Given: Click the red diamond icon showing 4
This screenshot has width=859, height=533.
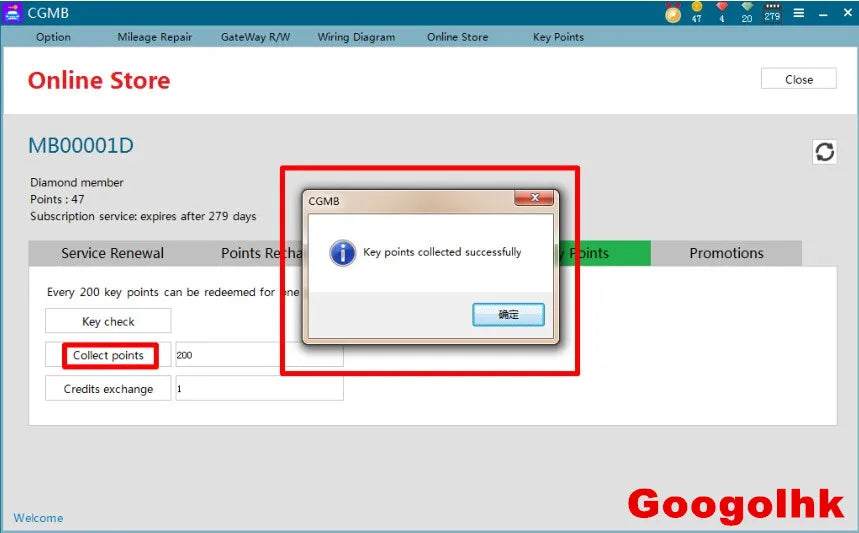Looking at the screenshot, I should point(721,12).
